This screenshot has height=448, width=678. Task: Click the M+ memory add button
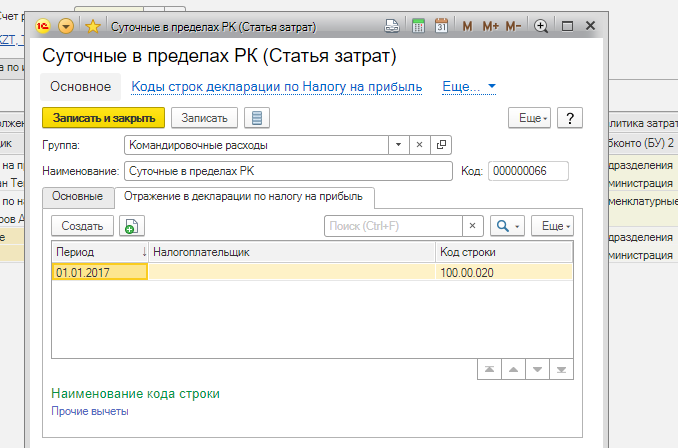[x=490, y=26]
